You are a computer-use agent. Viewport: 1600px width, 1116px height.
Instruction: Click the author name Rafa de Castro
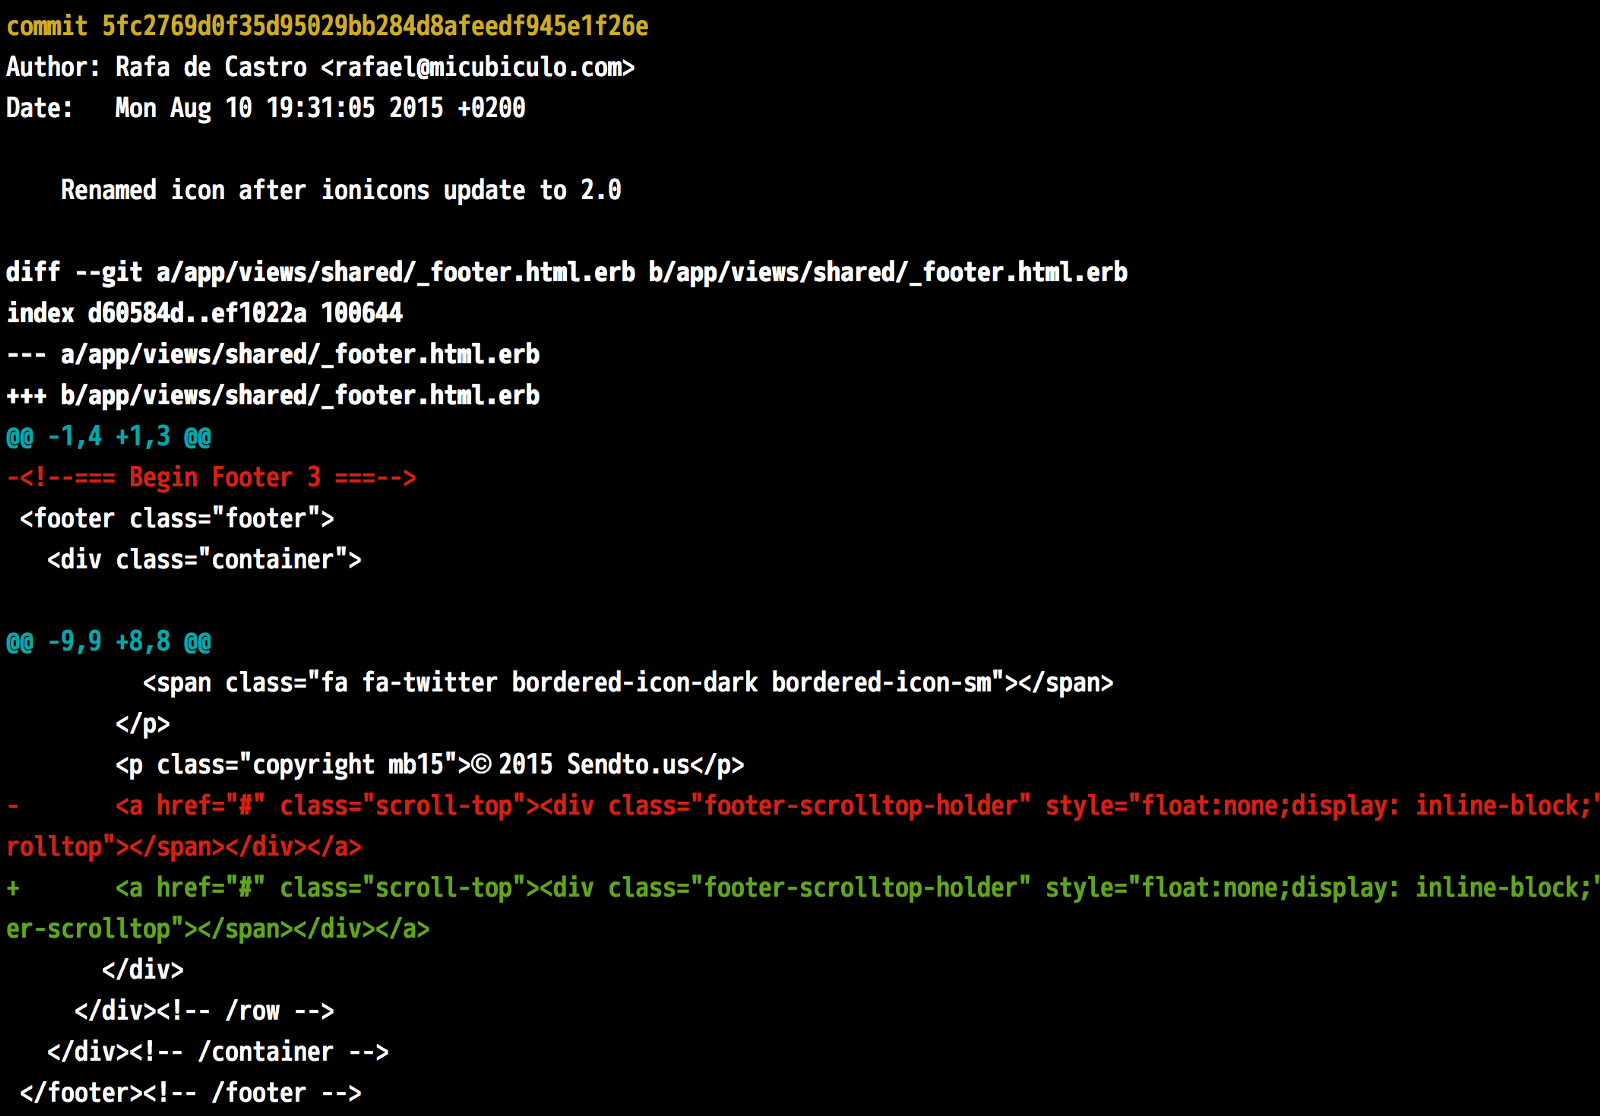coord(210,67)
